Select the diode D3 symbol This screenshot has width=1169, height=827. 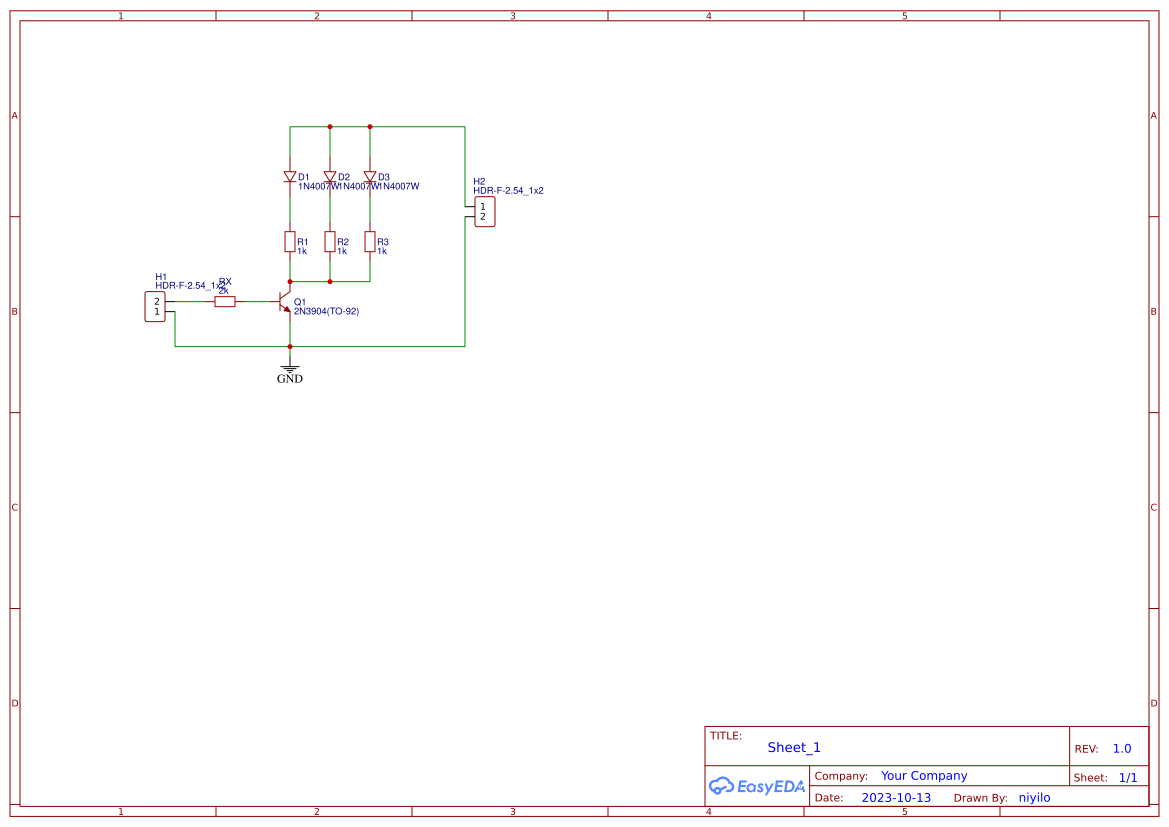click(x=370, y=176)
